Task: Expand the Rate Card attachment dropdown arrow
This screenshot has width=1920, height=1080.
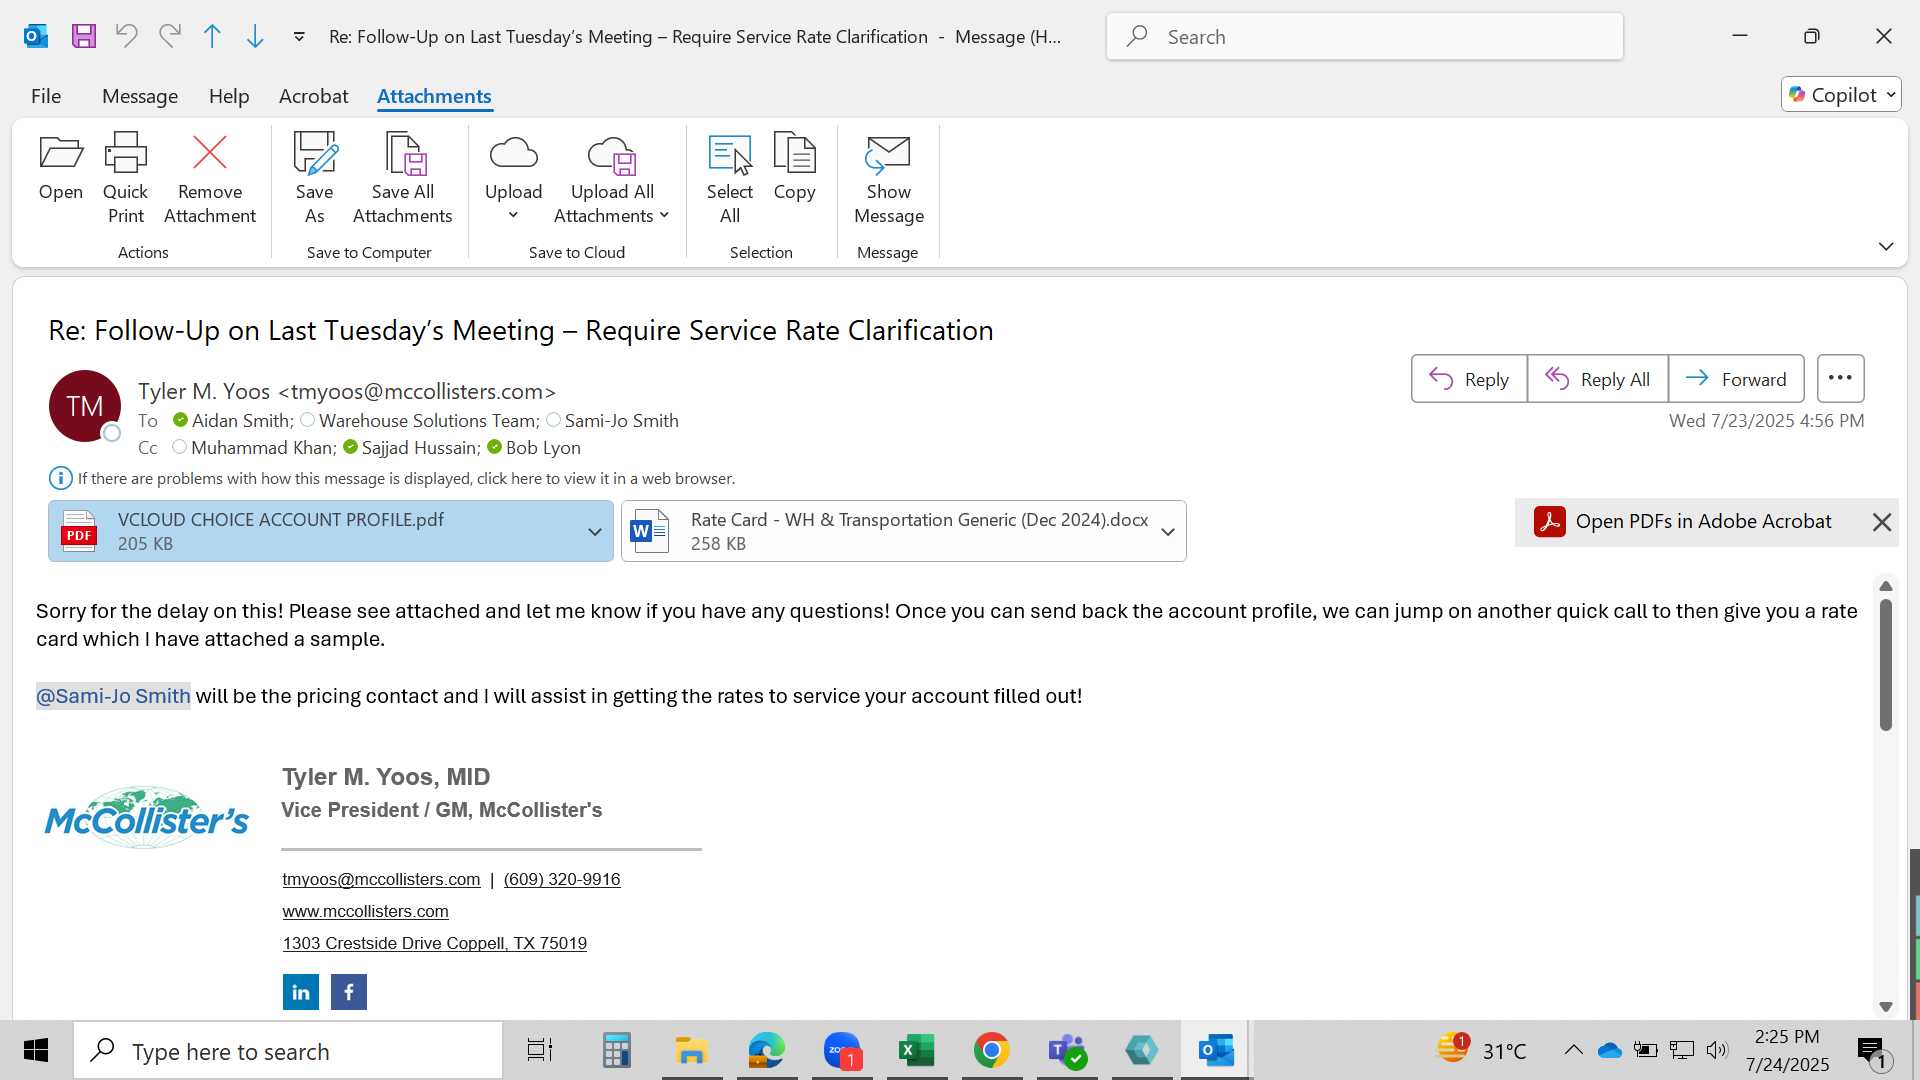Action: [1168, 531]
